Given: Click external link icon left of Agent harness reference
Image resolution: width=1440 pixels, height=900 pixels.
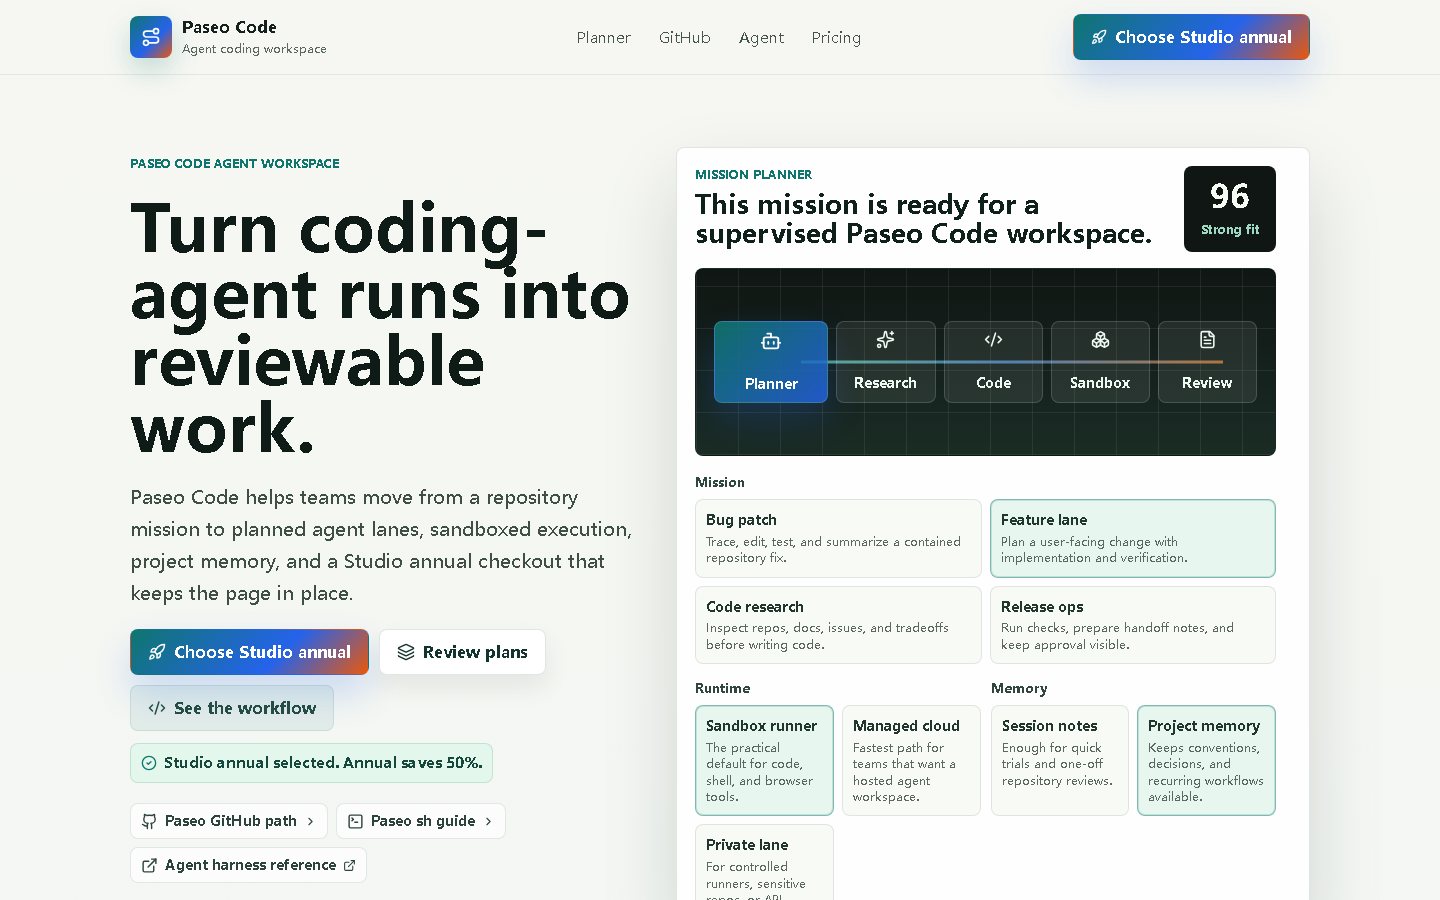Looking at the screenshot, I should pos(149,865).
